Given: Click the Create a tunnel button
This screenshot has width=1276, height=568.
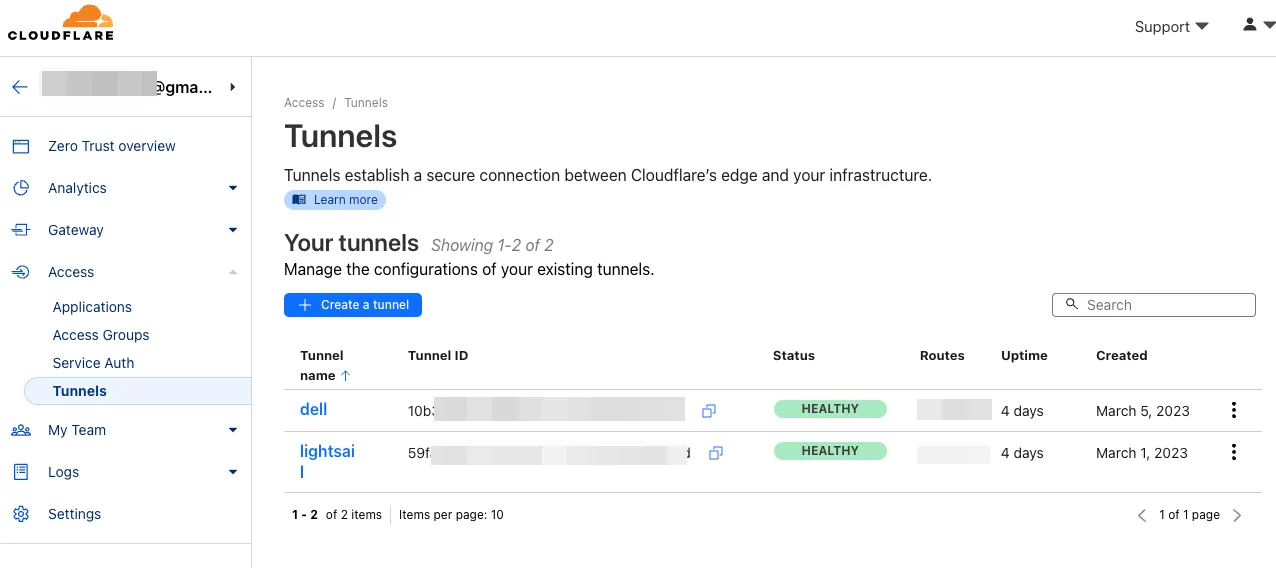Looking at the screenshot, I should [353, 305].
